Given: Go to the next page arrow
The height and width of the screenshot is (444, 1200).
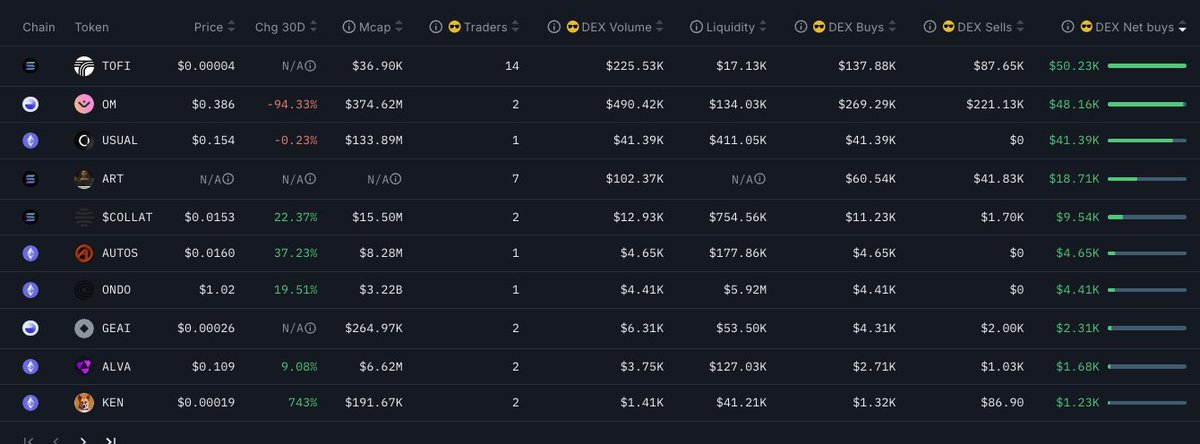Looking at the screenshot, I should click(x=83, y=440).
